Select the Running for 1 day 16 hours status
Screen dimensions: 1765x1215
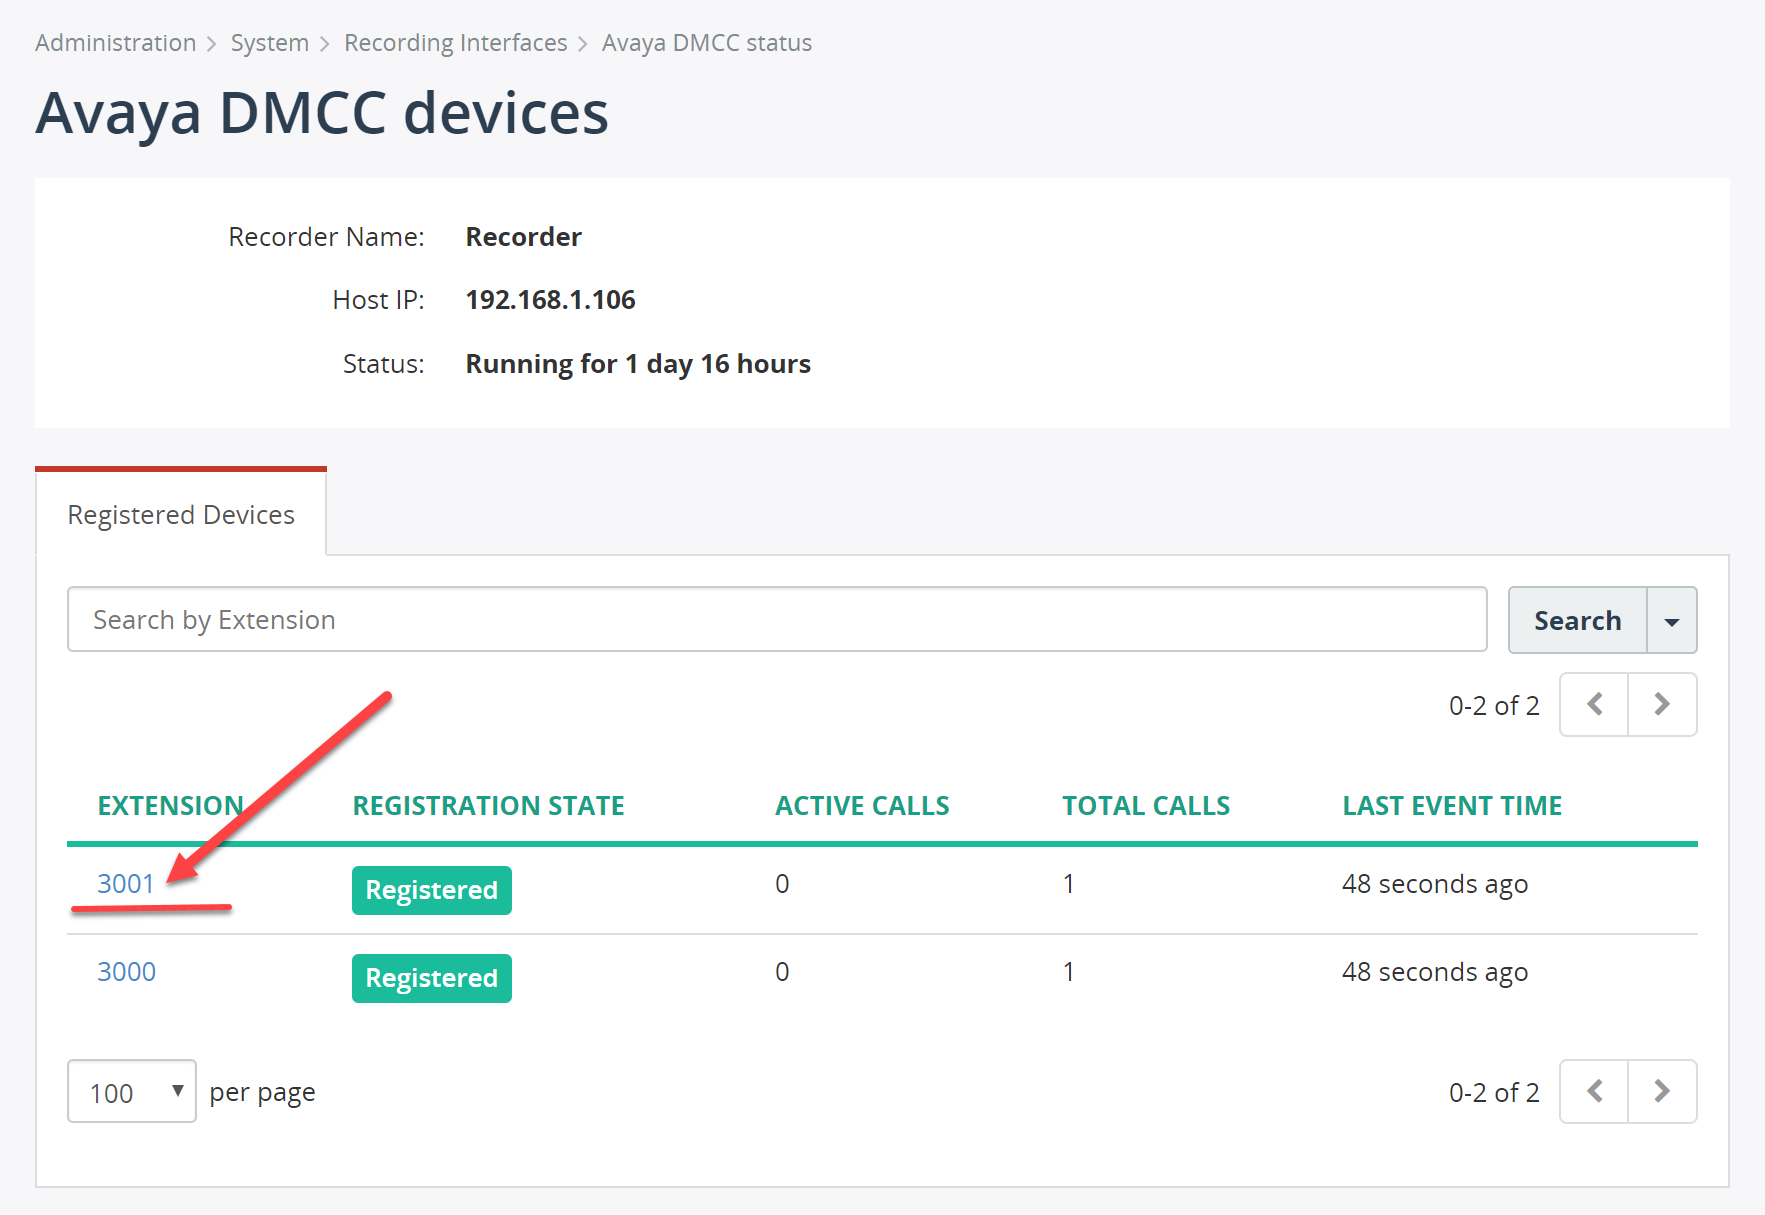tap(638, 364)
